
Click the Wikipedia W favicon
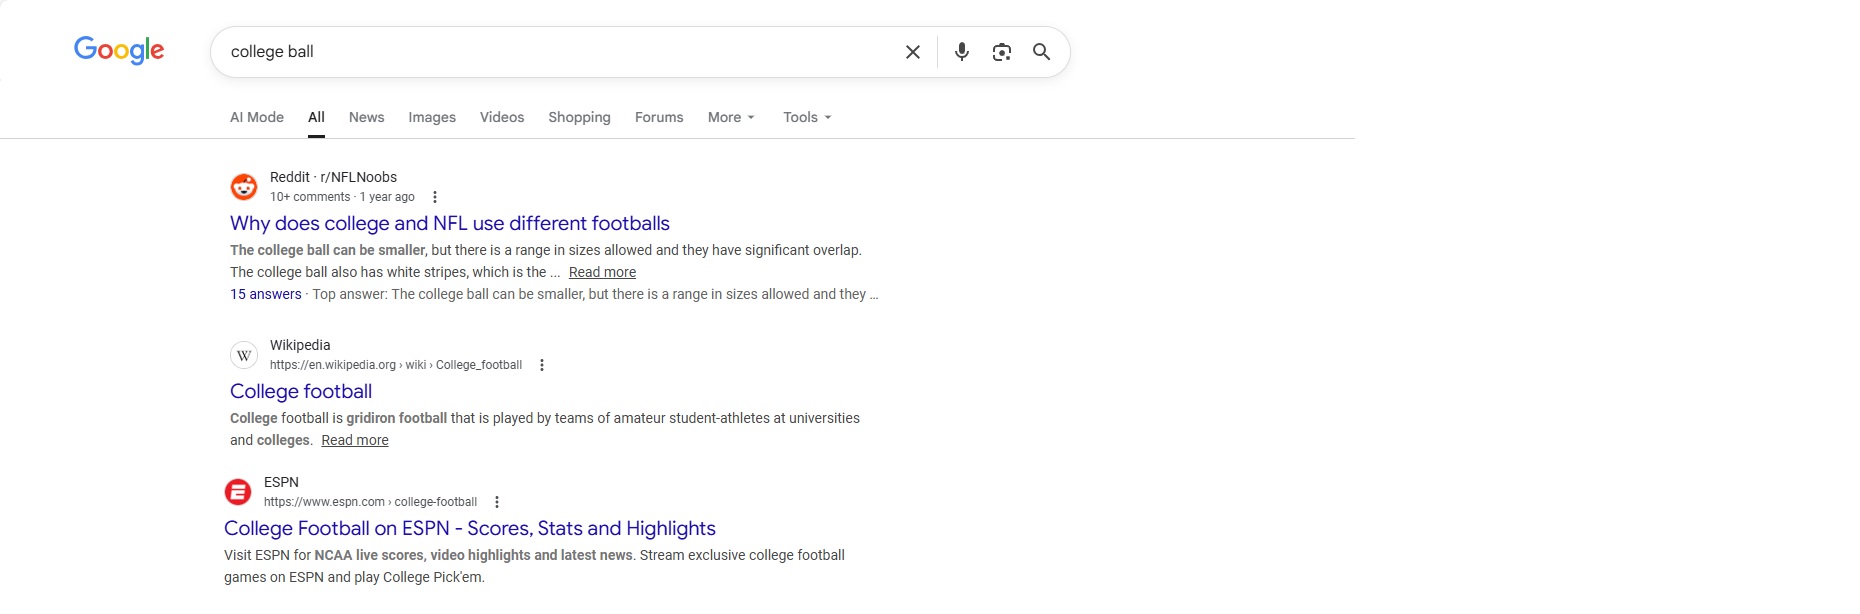pos(244,355)
